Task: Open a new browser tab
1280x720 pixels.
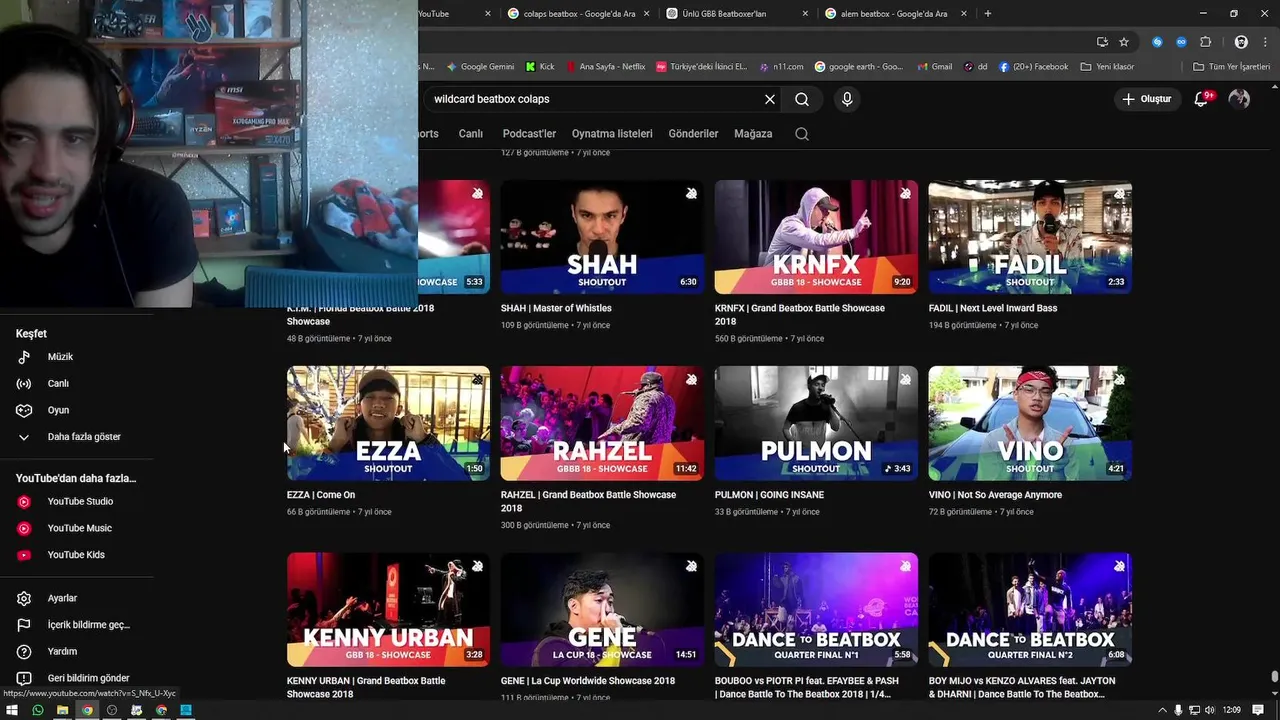Action: tap(988, 14)
